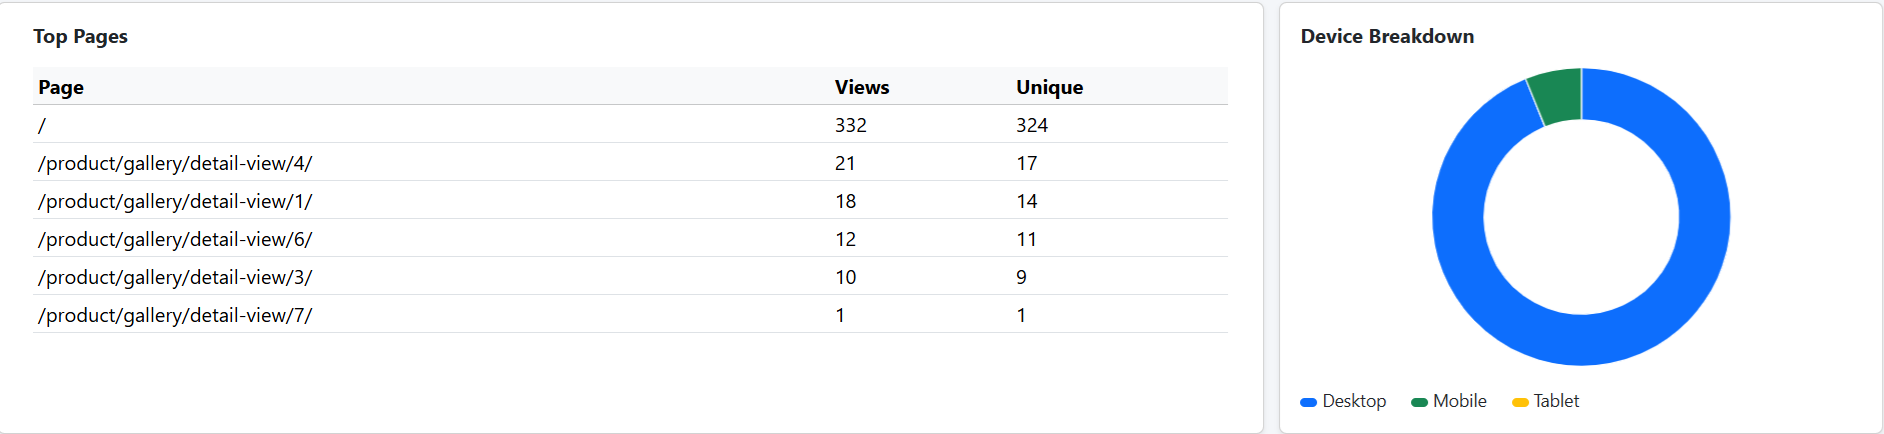Toggle the Tablet legend item
The height and width of the screenshot is (434, 1884).
point(1546,401)
